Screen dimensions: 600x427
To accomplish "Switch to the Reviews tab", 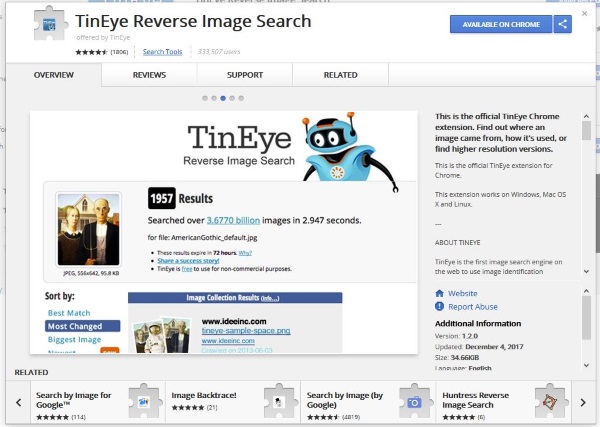I will pos(149,75).
